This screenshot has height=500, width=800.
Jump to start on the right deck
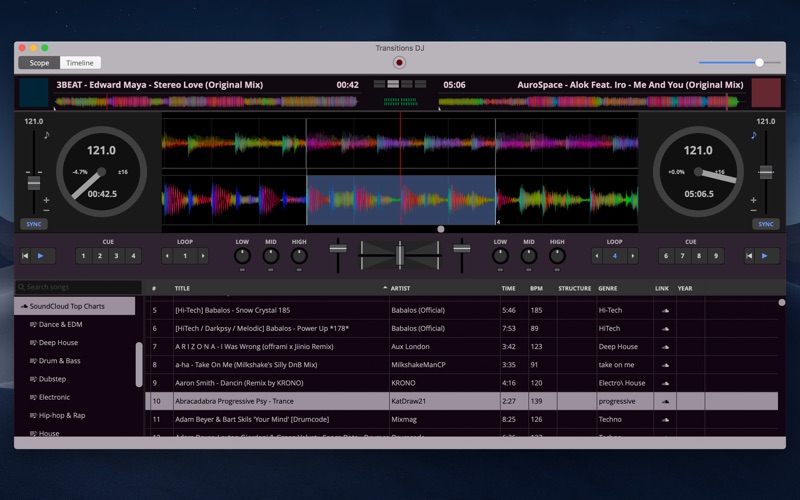[x=749, y=256]
